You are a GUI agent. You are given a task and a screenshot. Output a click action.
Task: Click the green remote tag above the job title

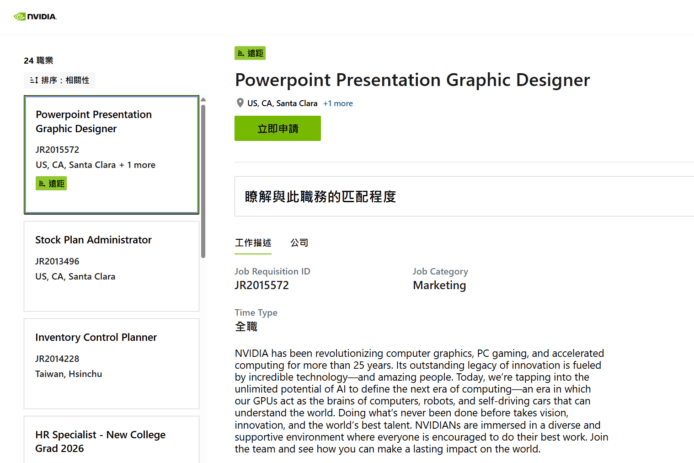click(x=250, y=53)
